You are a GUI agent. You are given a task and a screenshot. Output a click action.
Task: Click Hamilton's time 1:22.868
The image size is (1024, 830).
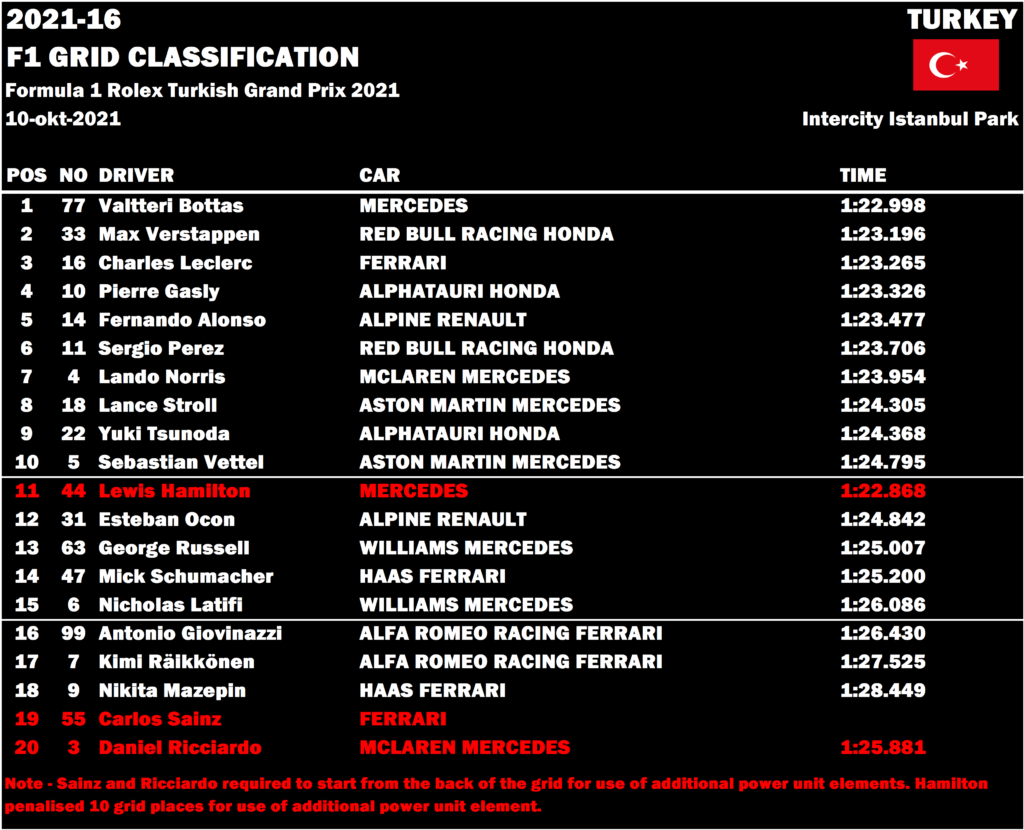click(882, 491)
